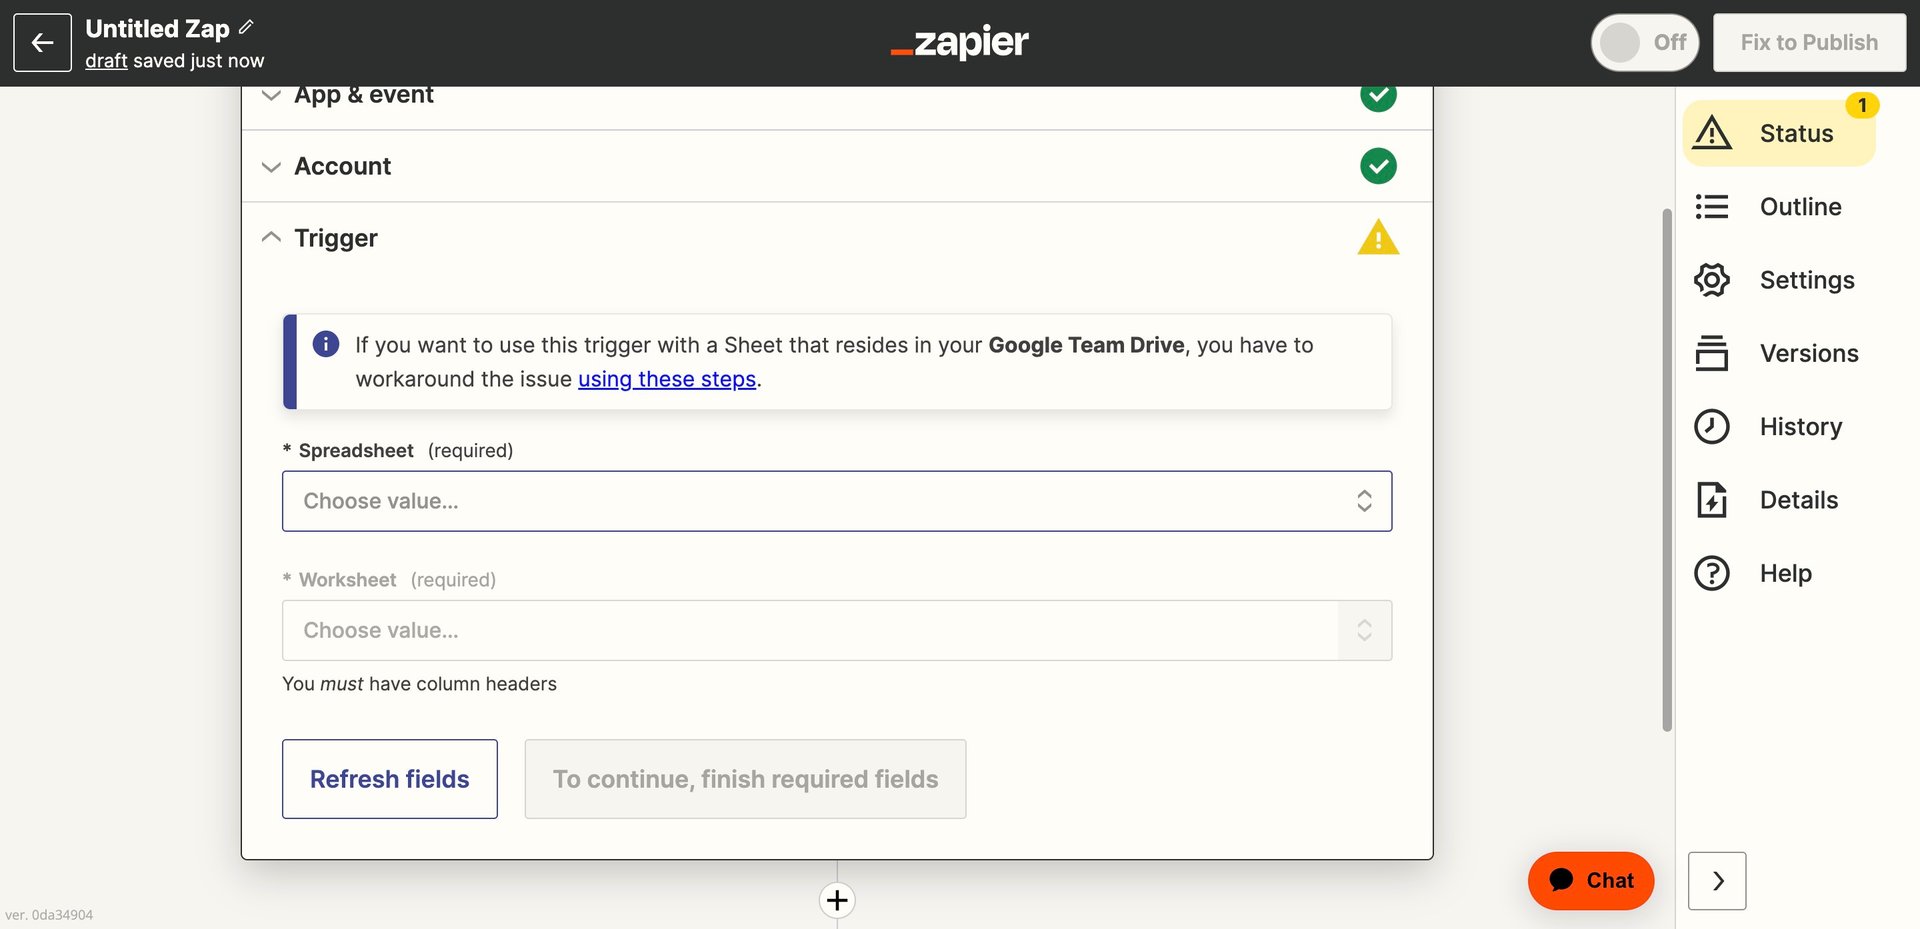Click the blue info icon in notice
Screen dimensions: 1920x929
pyautogui.click(x=326, y=344)
